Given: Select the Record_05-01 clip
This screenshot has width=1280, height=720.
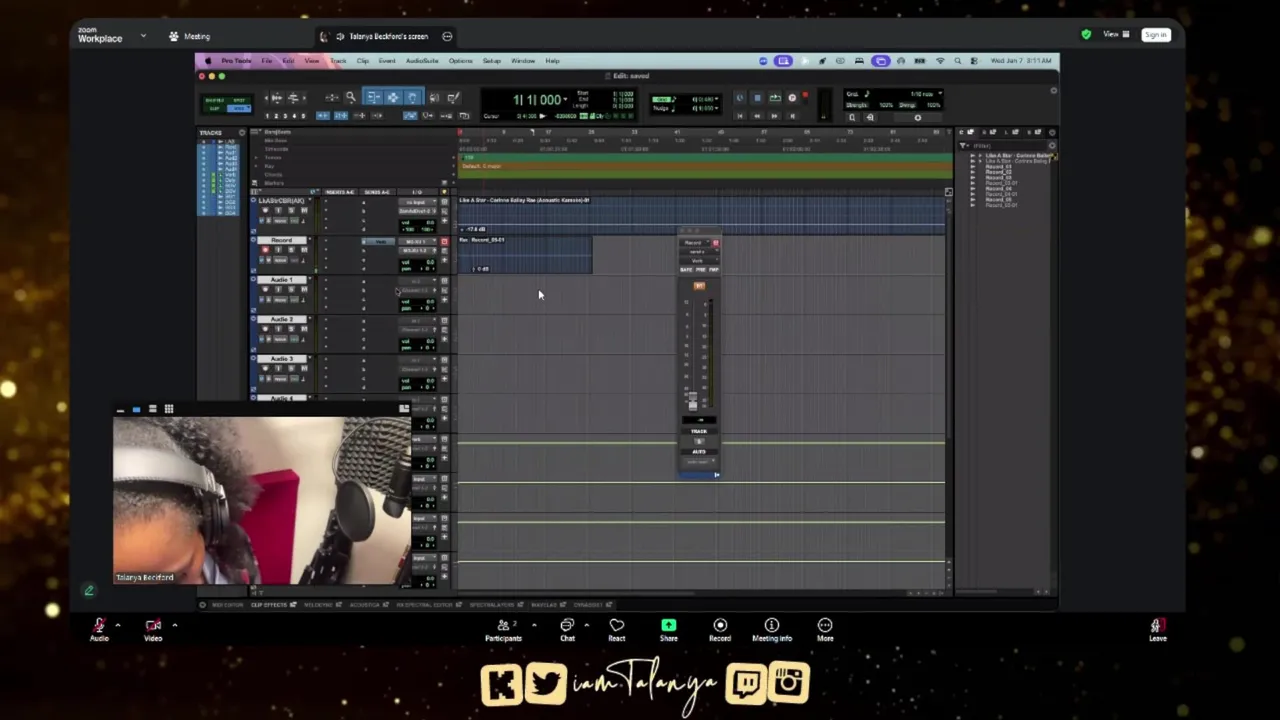Looking at the screenshot, I should coord(525,254).
